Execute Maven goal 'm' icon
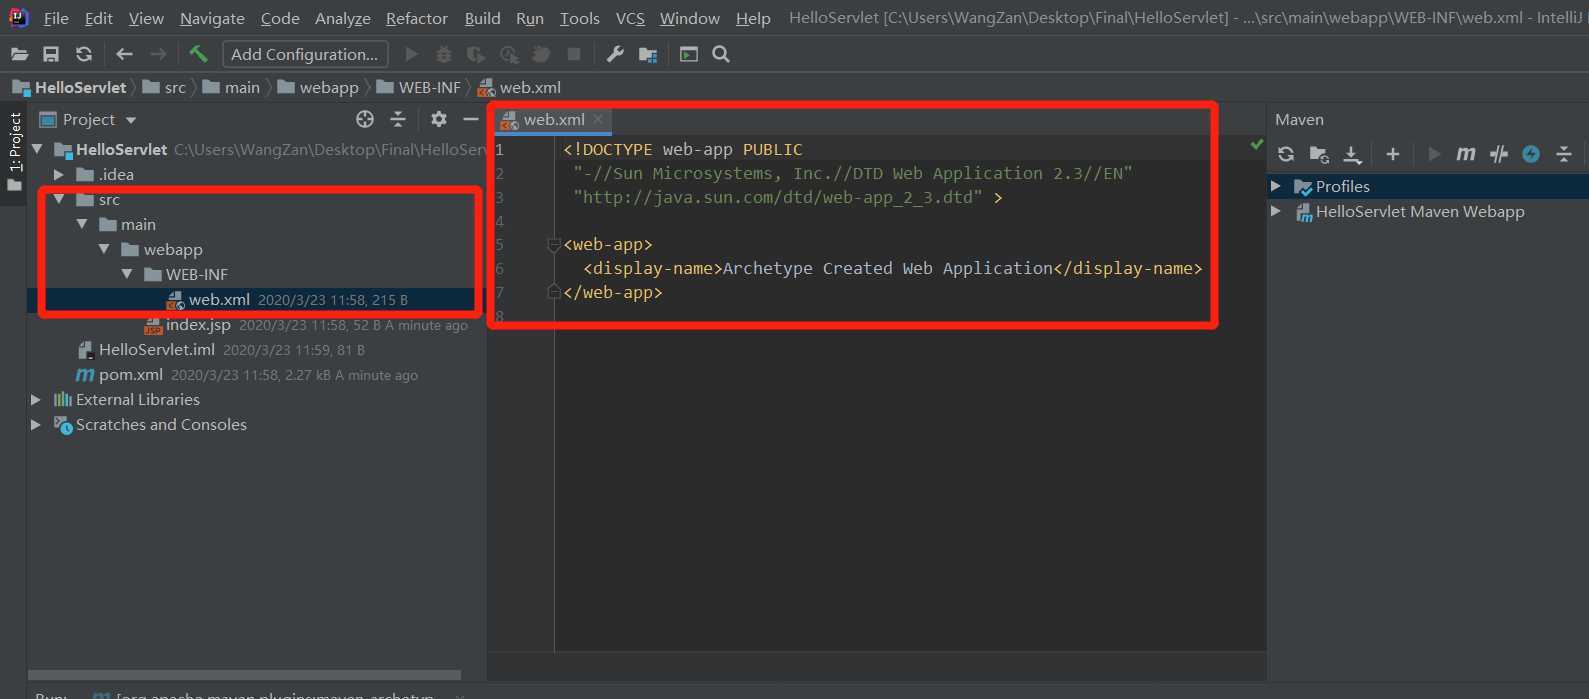The image size is (1589, 699). coord(1466,154)
